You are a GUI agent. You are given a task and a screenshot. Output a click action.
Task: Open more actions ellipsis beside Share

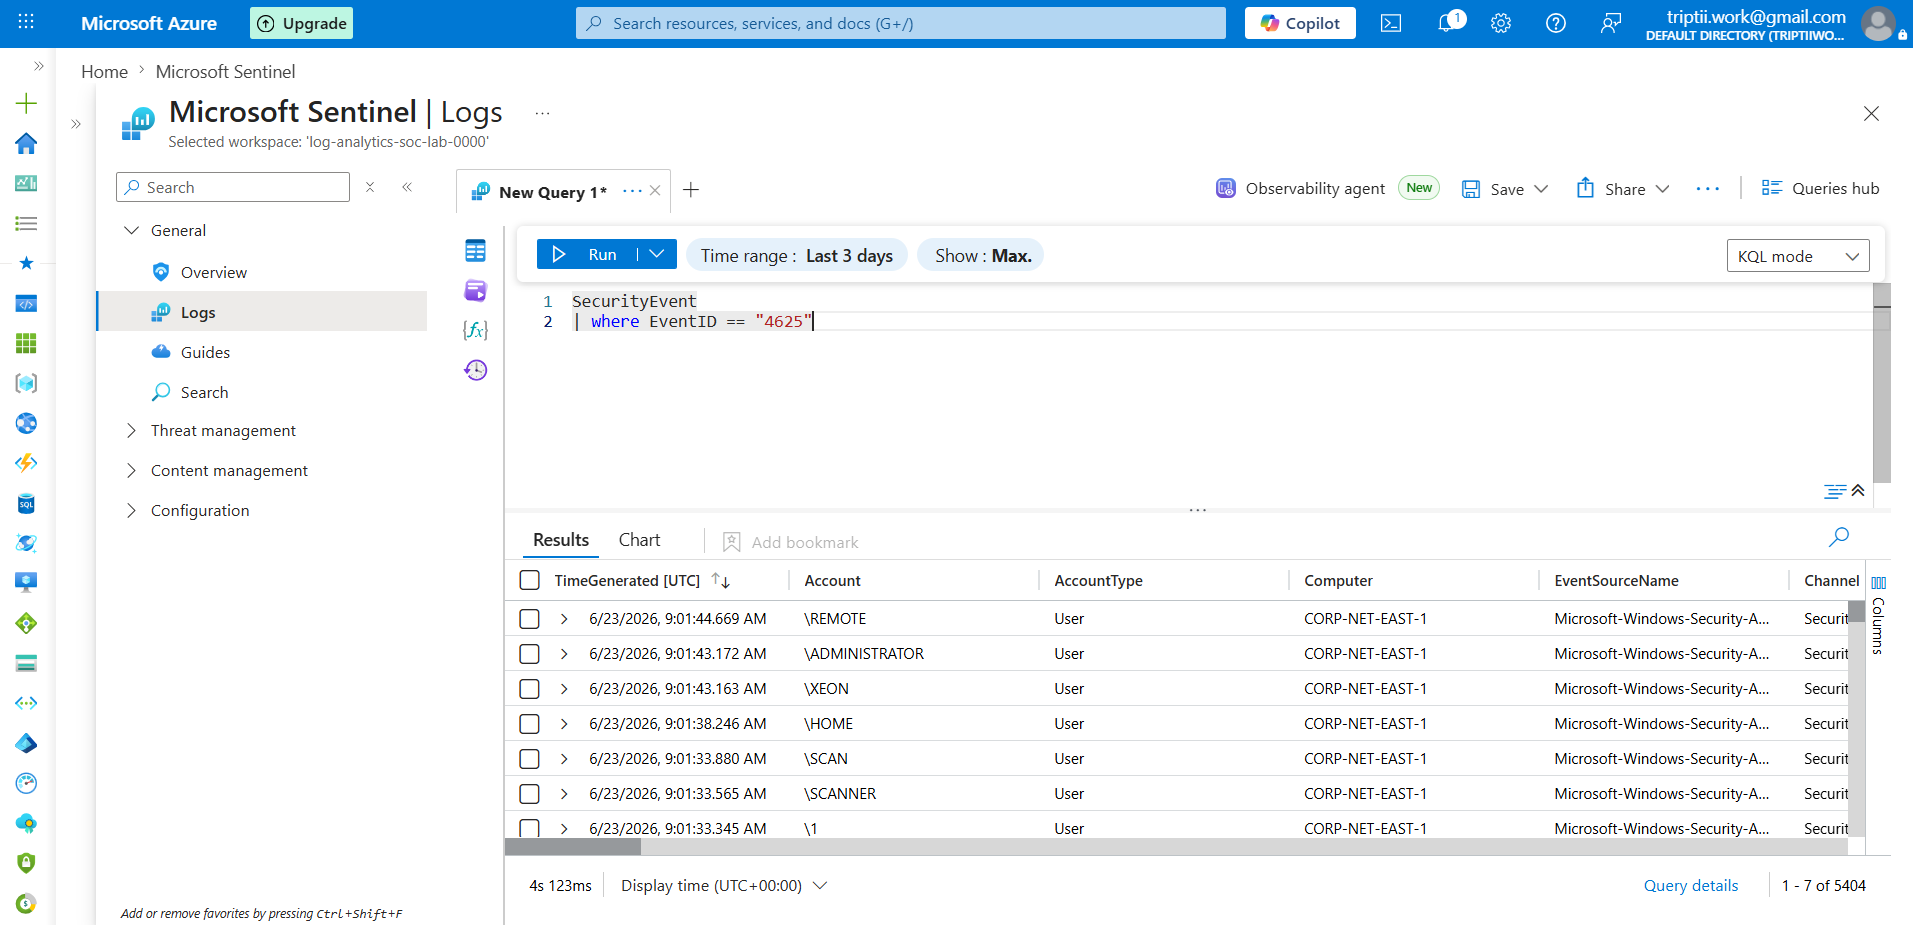tap(1708, 188)
